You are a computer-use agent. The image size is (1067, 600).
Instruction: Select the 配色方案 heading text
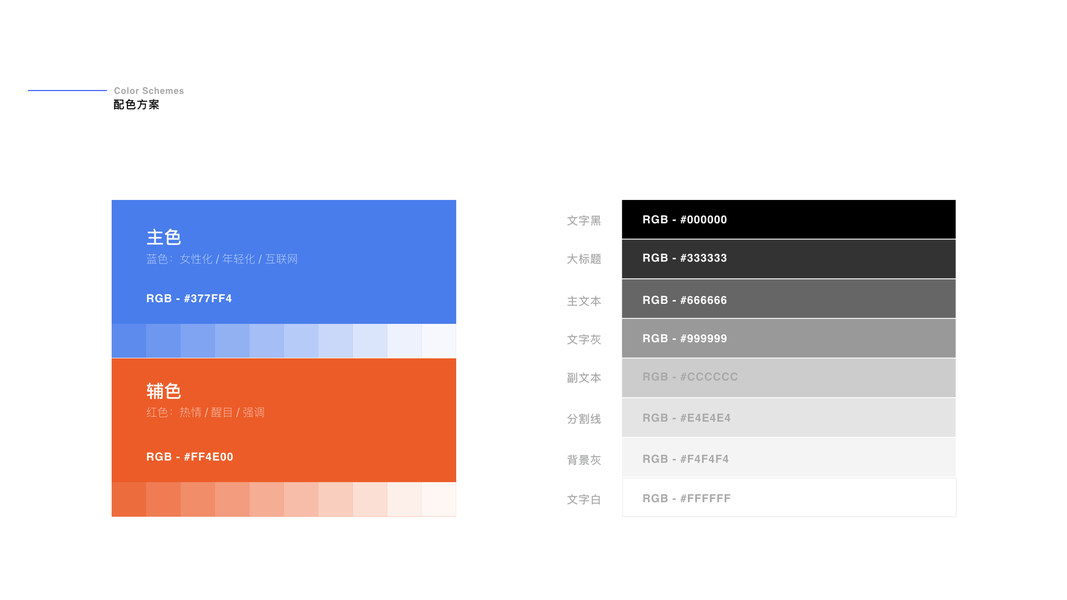click(x=136, y=105)
